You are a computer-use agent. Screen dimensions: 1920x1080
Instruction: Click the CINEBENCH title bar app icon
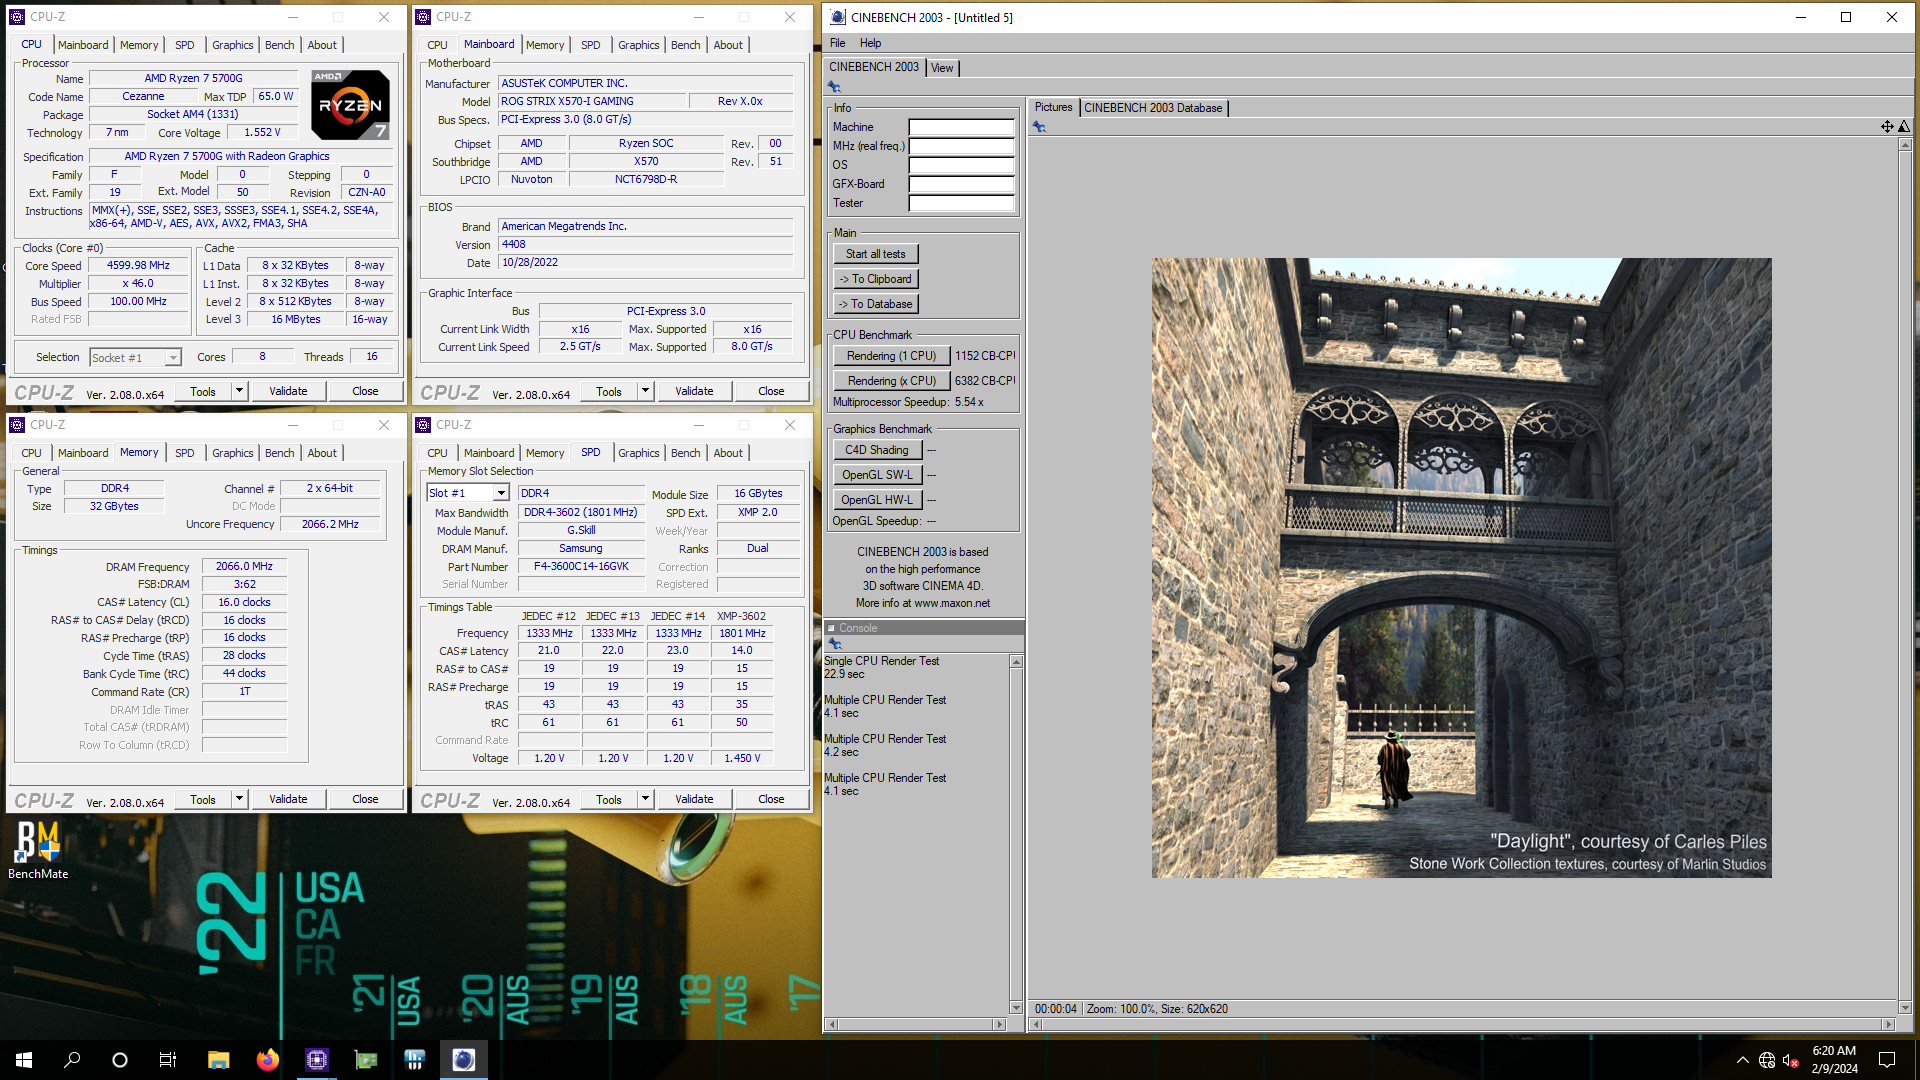[838, 17]
